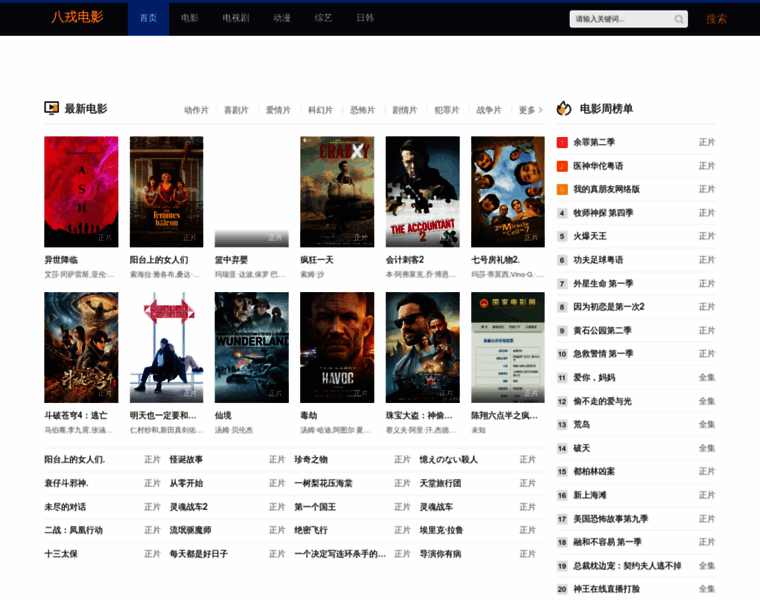The width and height of the screenshot is (760, 600).
Task: Click the flame icon beside 电影周榜单
Action: (x=564, y=108)
